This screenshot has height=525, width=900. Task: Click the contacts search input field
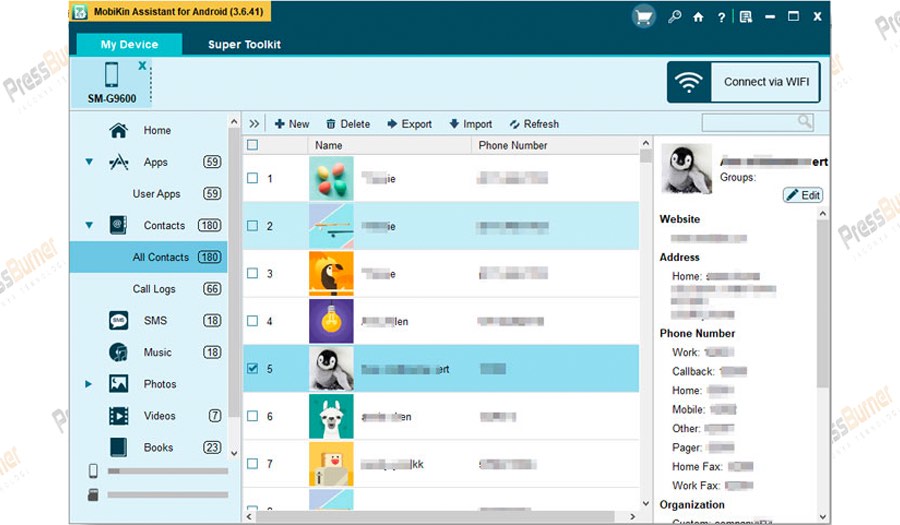tap(750, 122)
